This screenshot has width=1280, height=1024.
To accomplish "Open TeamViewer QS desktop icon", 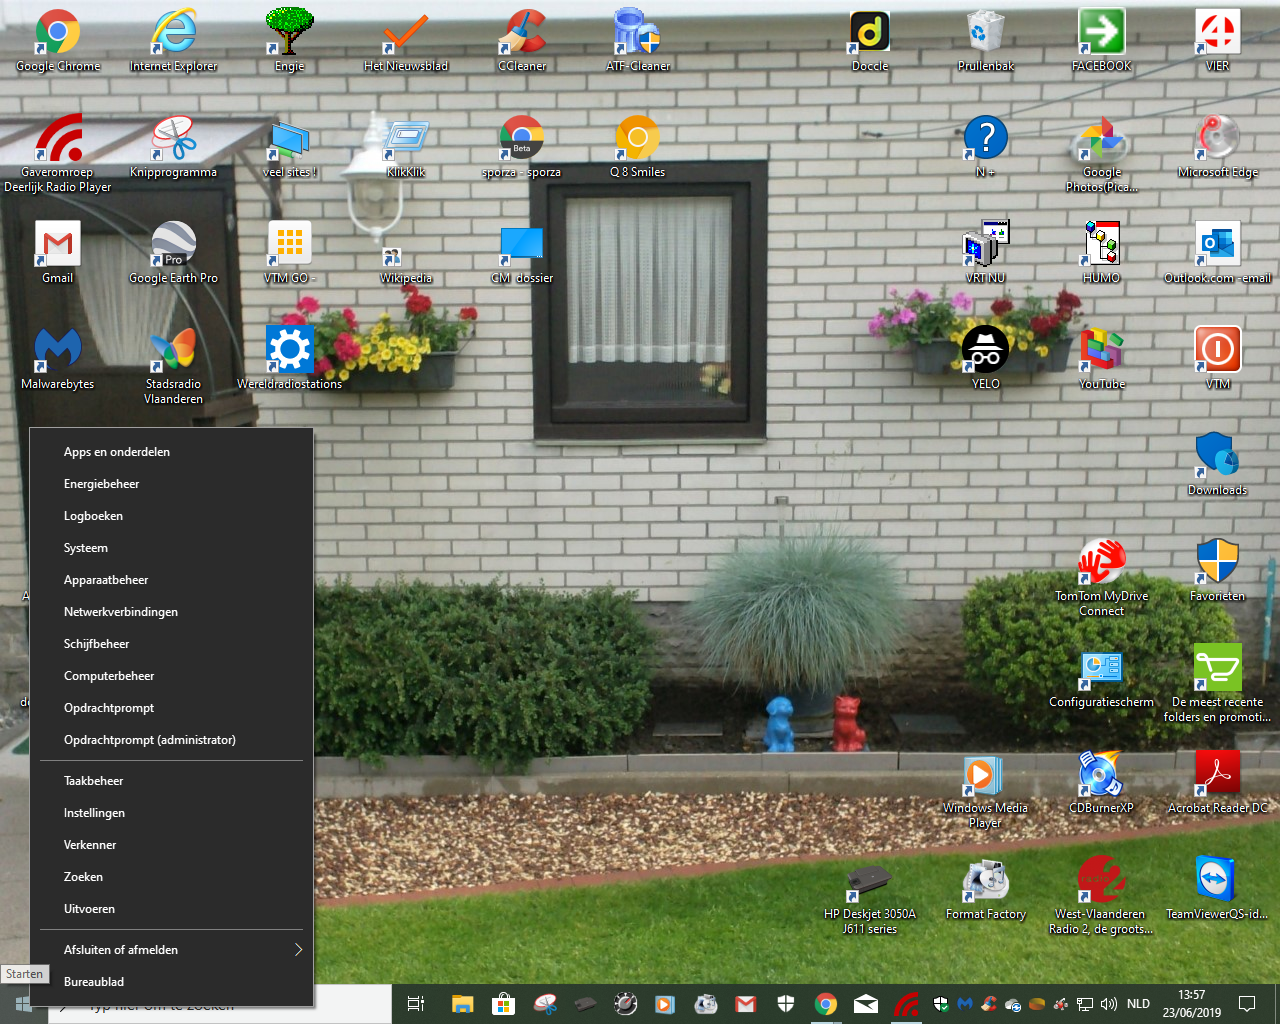I will tap(1217, 881).
